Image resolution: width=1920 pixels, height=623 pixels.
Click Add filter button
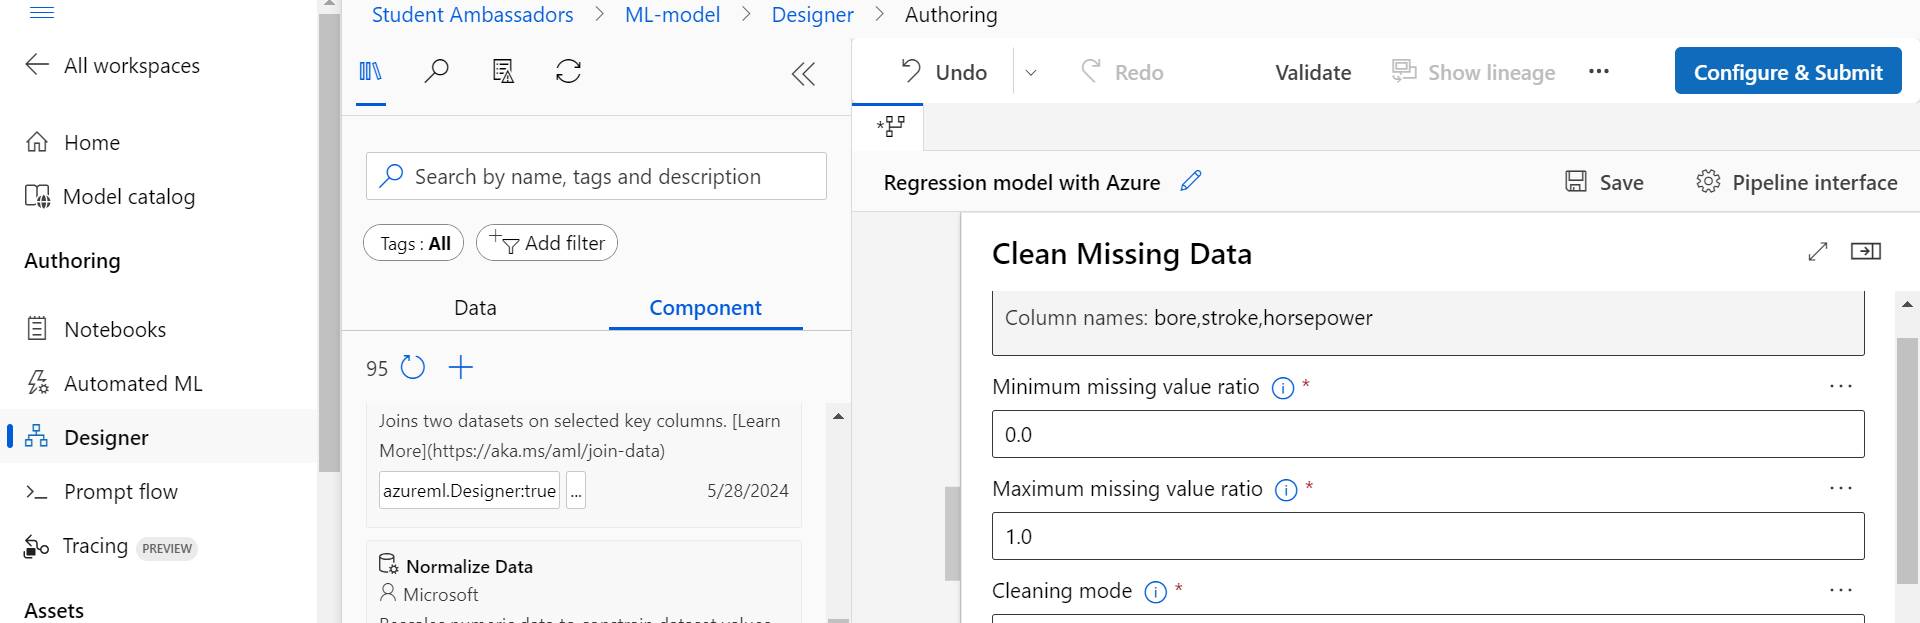(547, 243)
